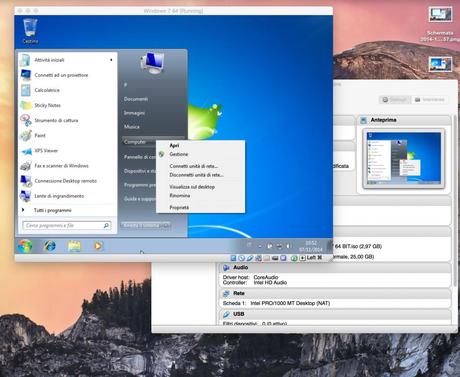Launch Windows Media Player from the taskbar

[98, 246]
